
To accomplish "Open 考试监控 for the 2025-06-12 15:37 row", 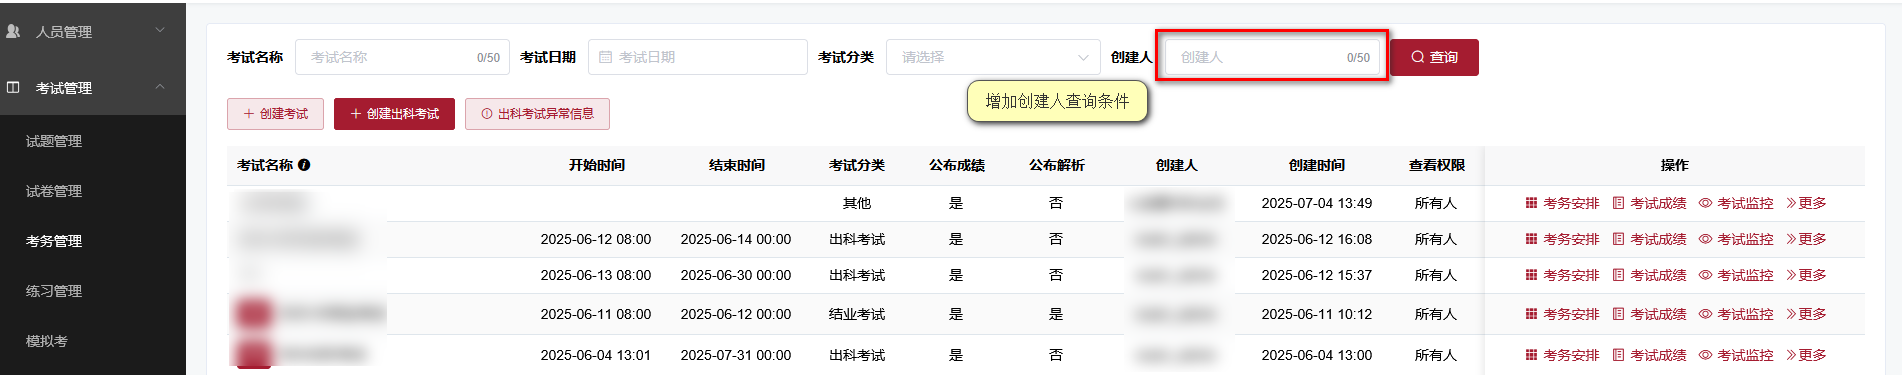I will click(1736, 275).
